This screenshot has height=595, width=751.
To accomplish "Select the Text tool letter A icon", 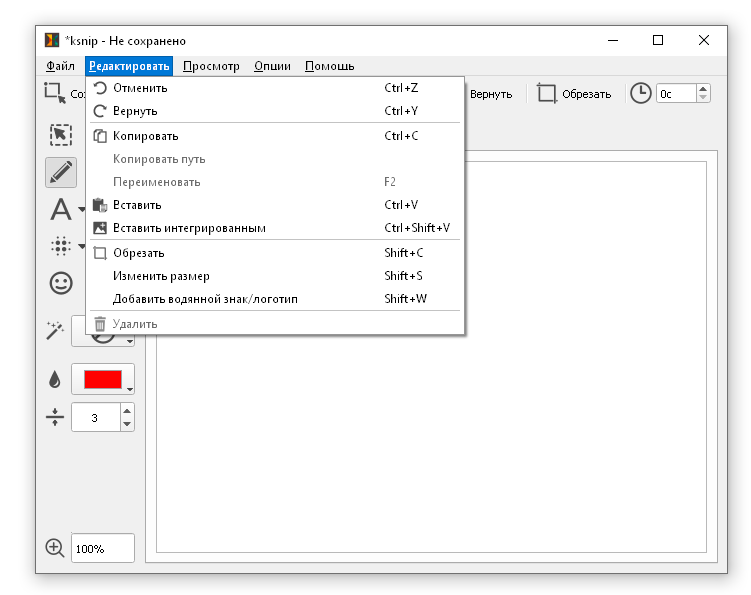I will (x=61, y=209).
